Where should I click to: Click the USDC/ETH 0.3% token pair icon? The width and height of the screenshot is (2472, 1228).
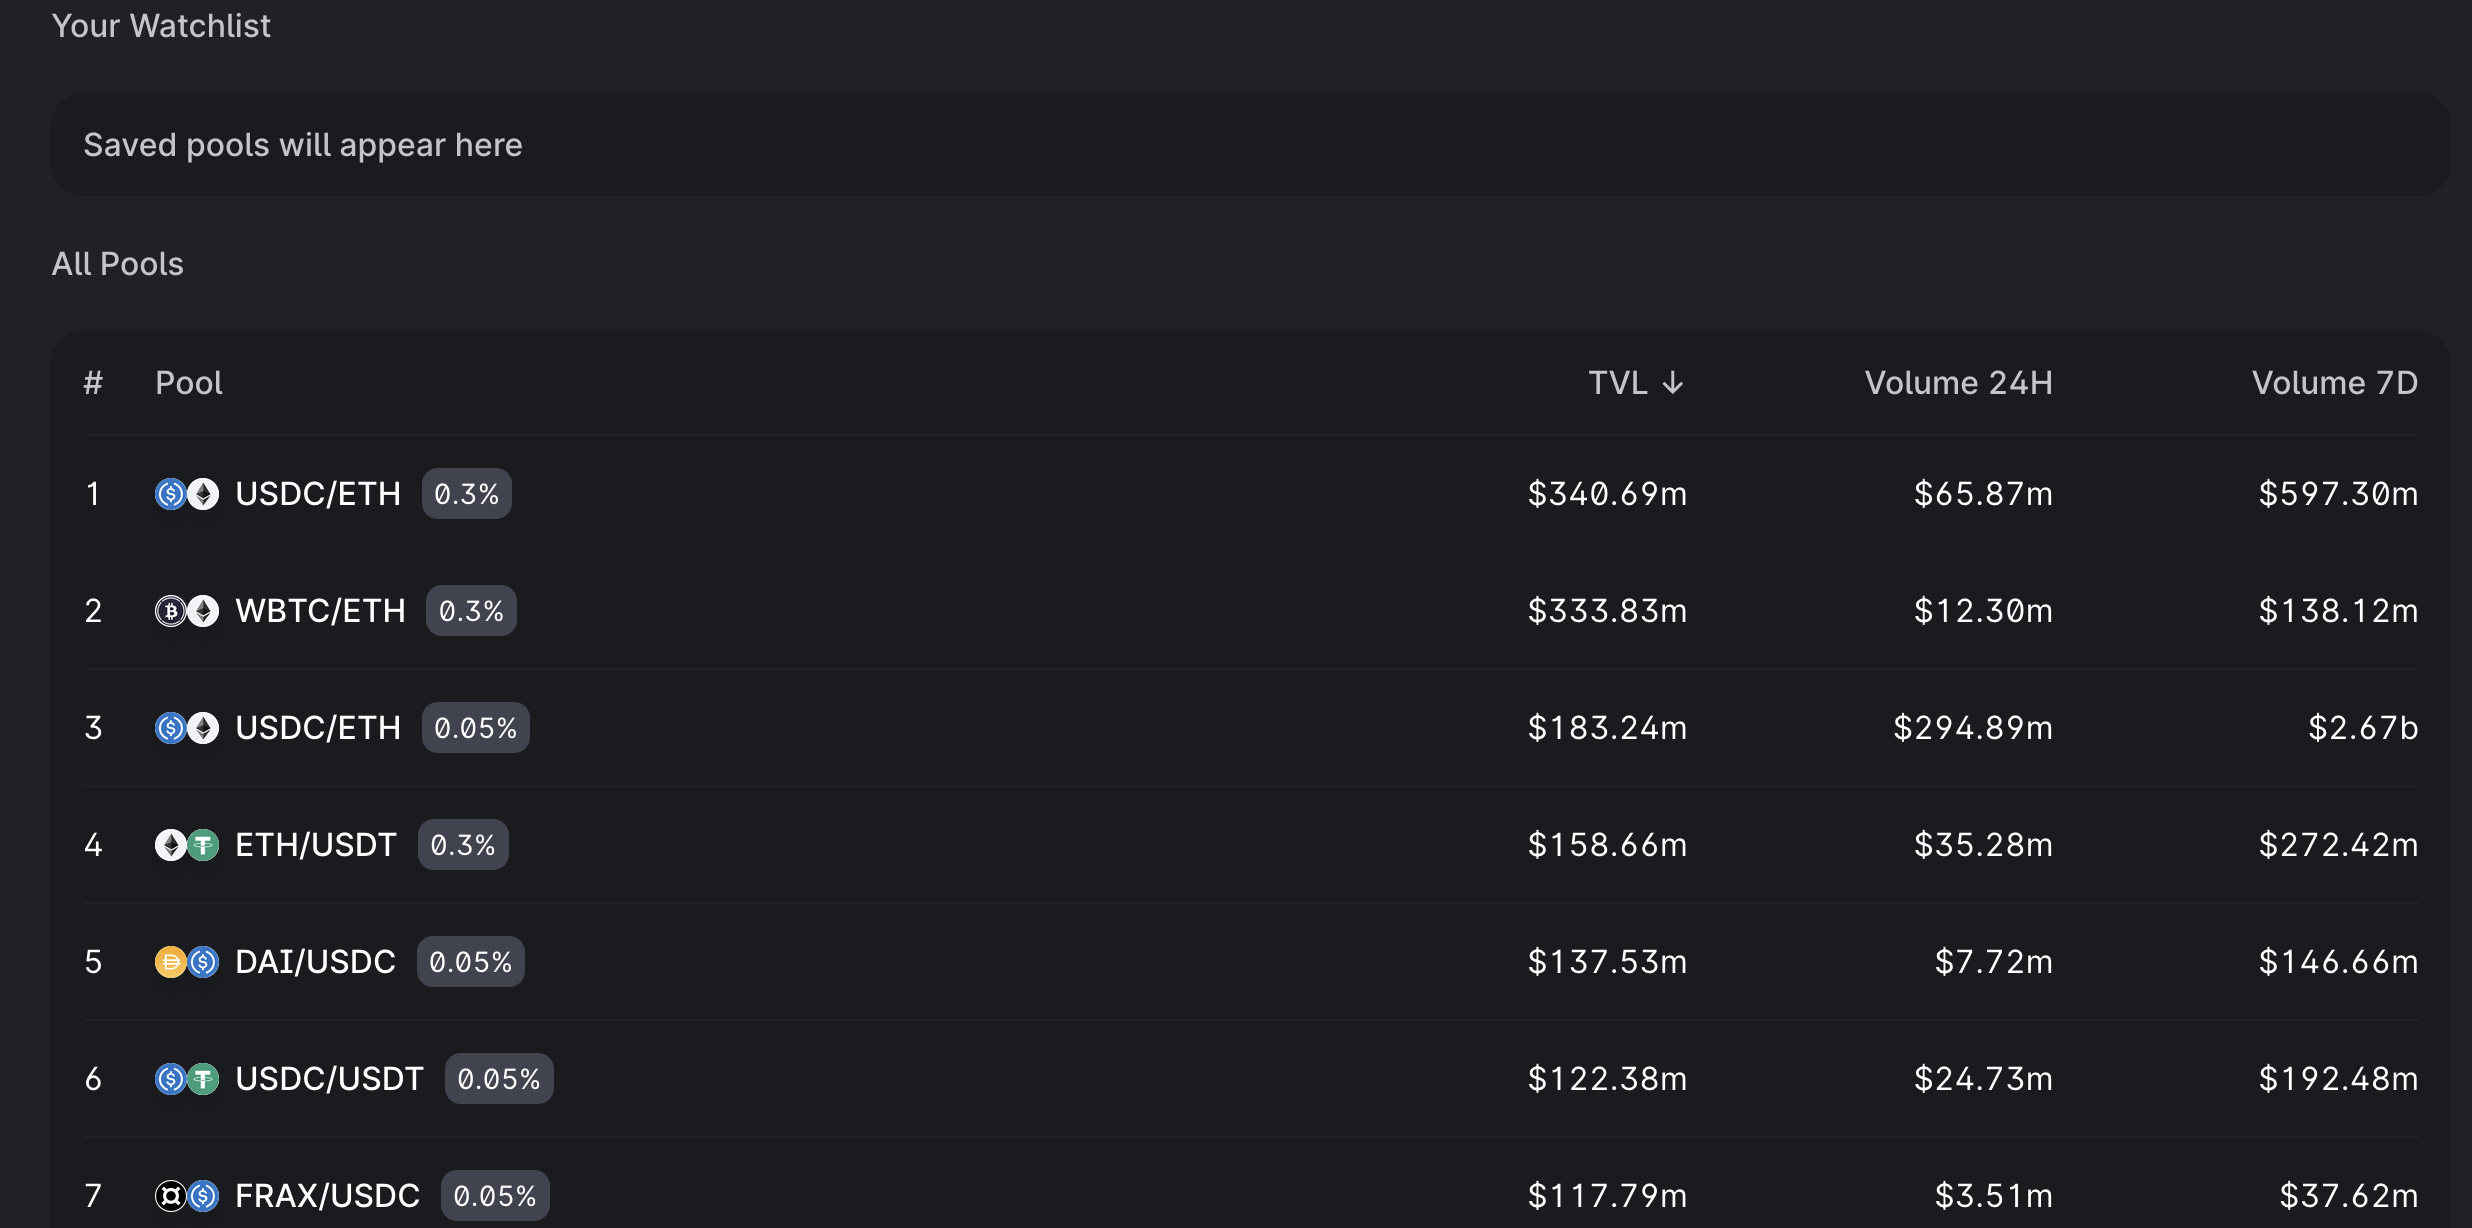coord(187,494)
